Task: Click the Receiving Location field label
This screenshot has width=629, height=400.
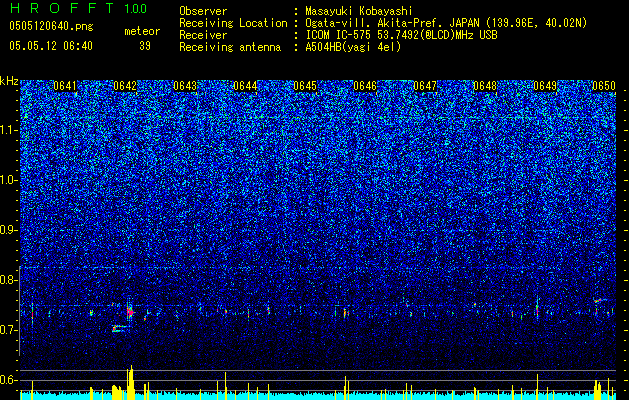Action: [233, 23]
